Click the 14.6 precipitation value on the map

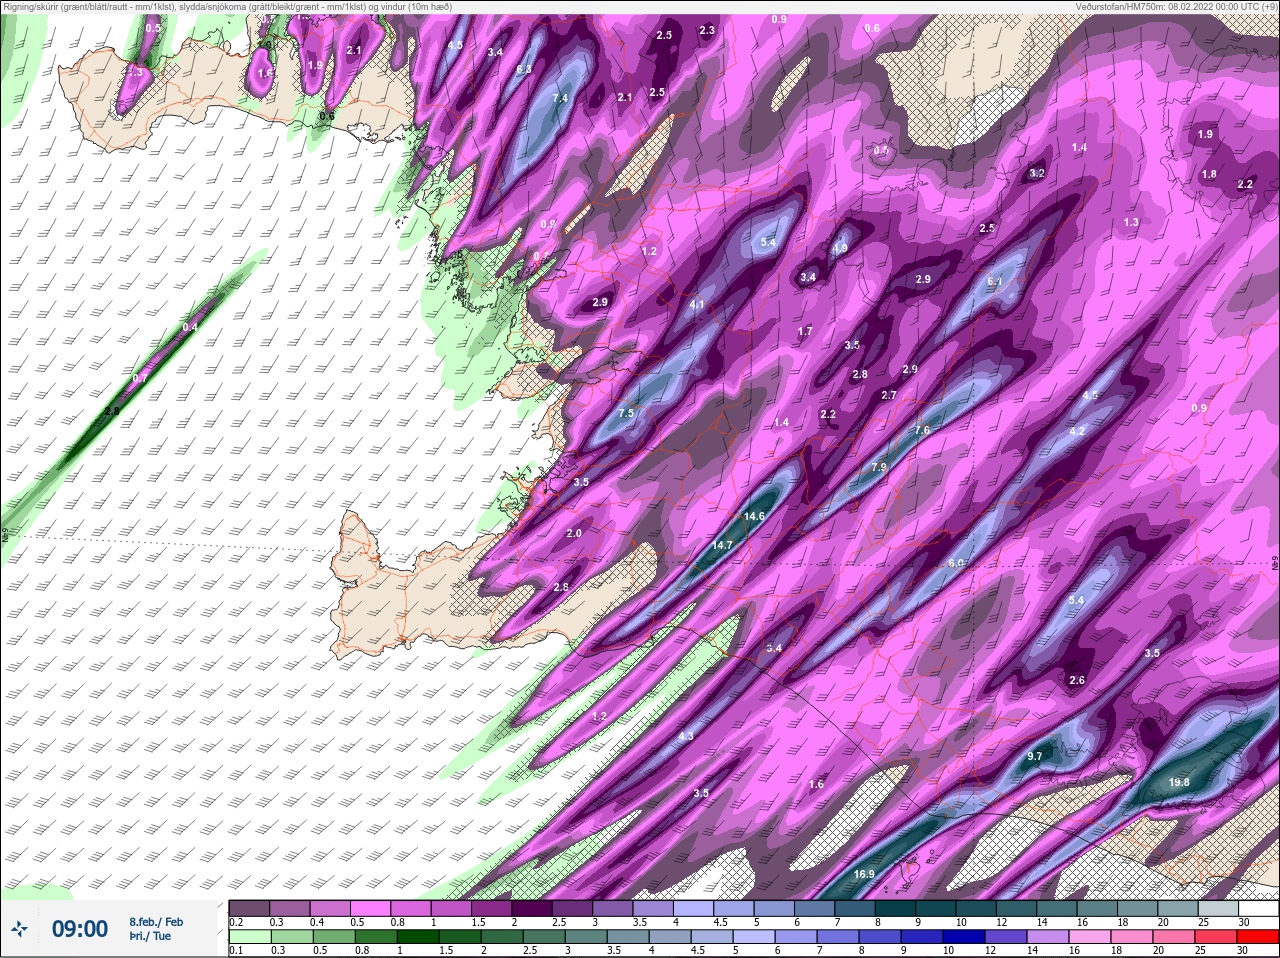pos(754,516)
